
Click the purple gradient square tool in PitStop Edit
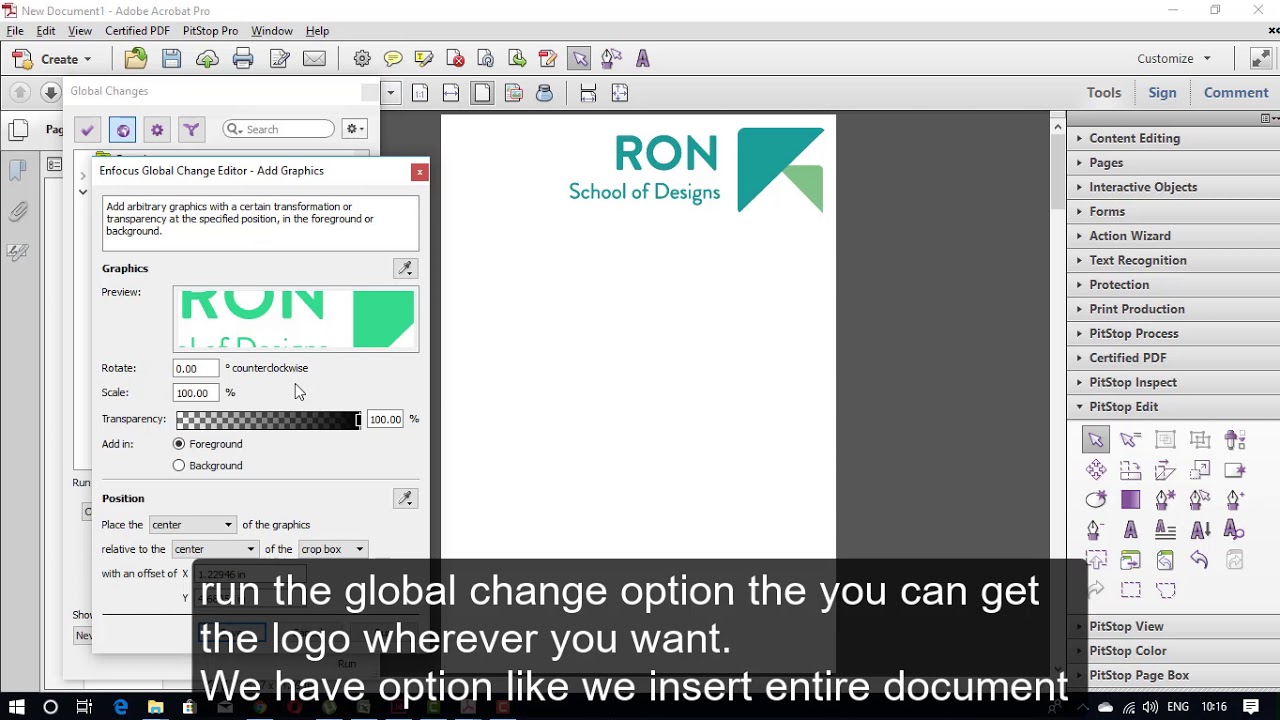click(x=1131, y=500)
